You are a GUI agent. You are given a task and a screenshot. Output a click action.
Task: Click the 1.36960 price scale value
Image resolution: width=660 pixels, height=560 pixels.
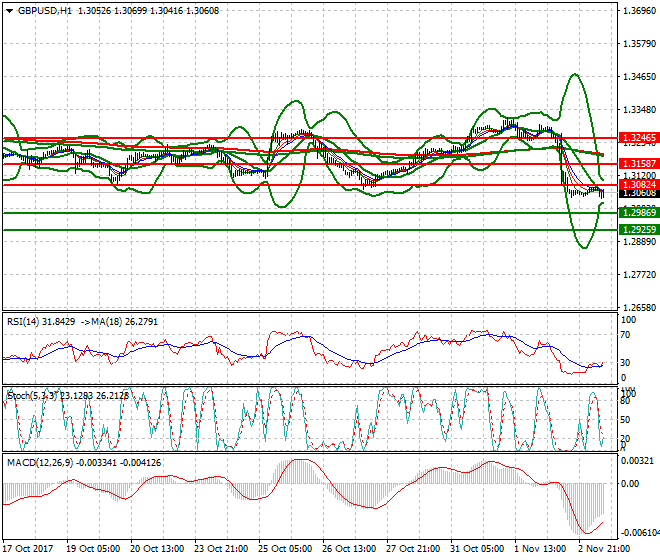click(x=639, y=11)
